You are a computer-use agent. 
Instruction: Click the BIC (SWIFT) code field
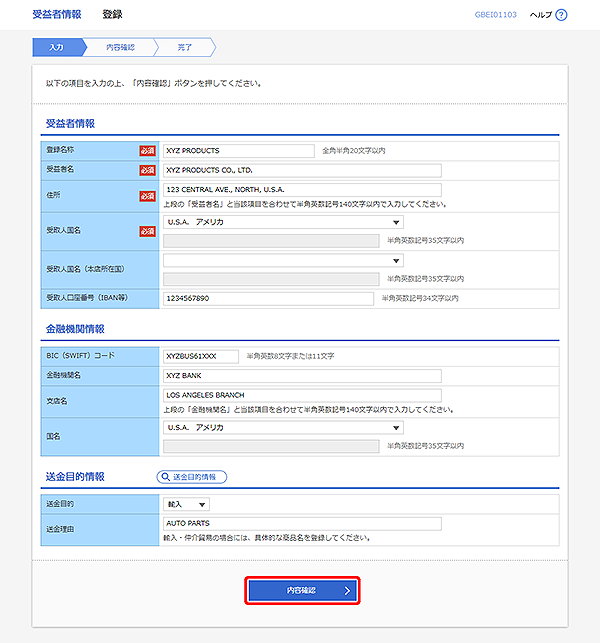[x=201, y=356]
